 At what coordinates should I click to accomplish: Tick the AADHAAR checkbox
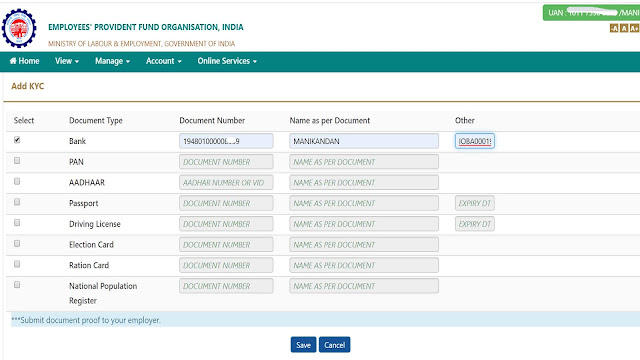[x=17, y=181]
